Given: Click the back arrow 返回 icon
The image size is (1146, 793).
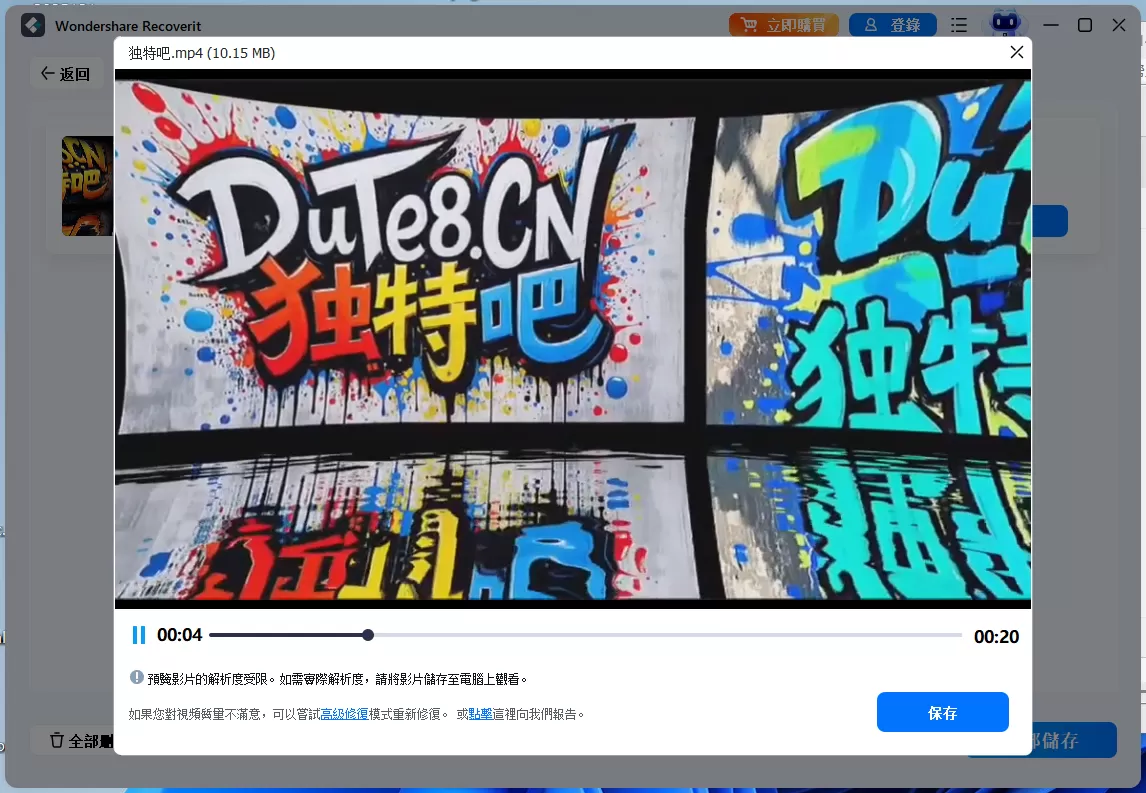Looking at the screenshot, I should [x=48, y=72].
